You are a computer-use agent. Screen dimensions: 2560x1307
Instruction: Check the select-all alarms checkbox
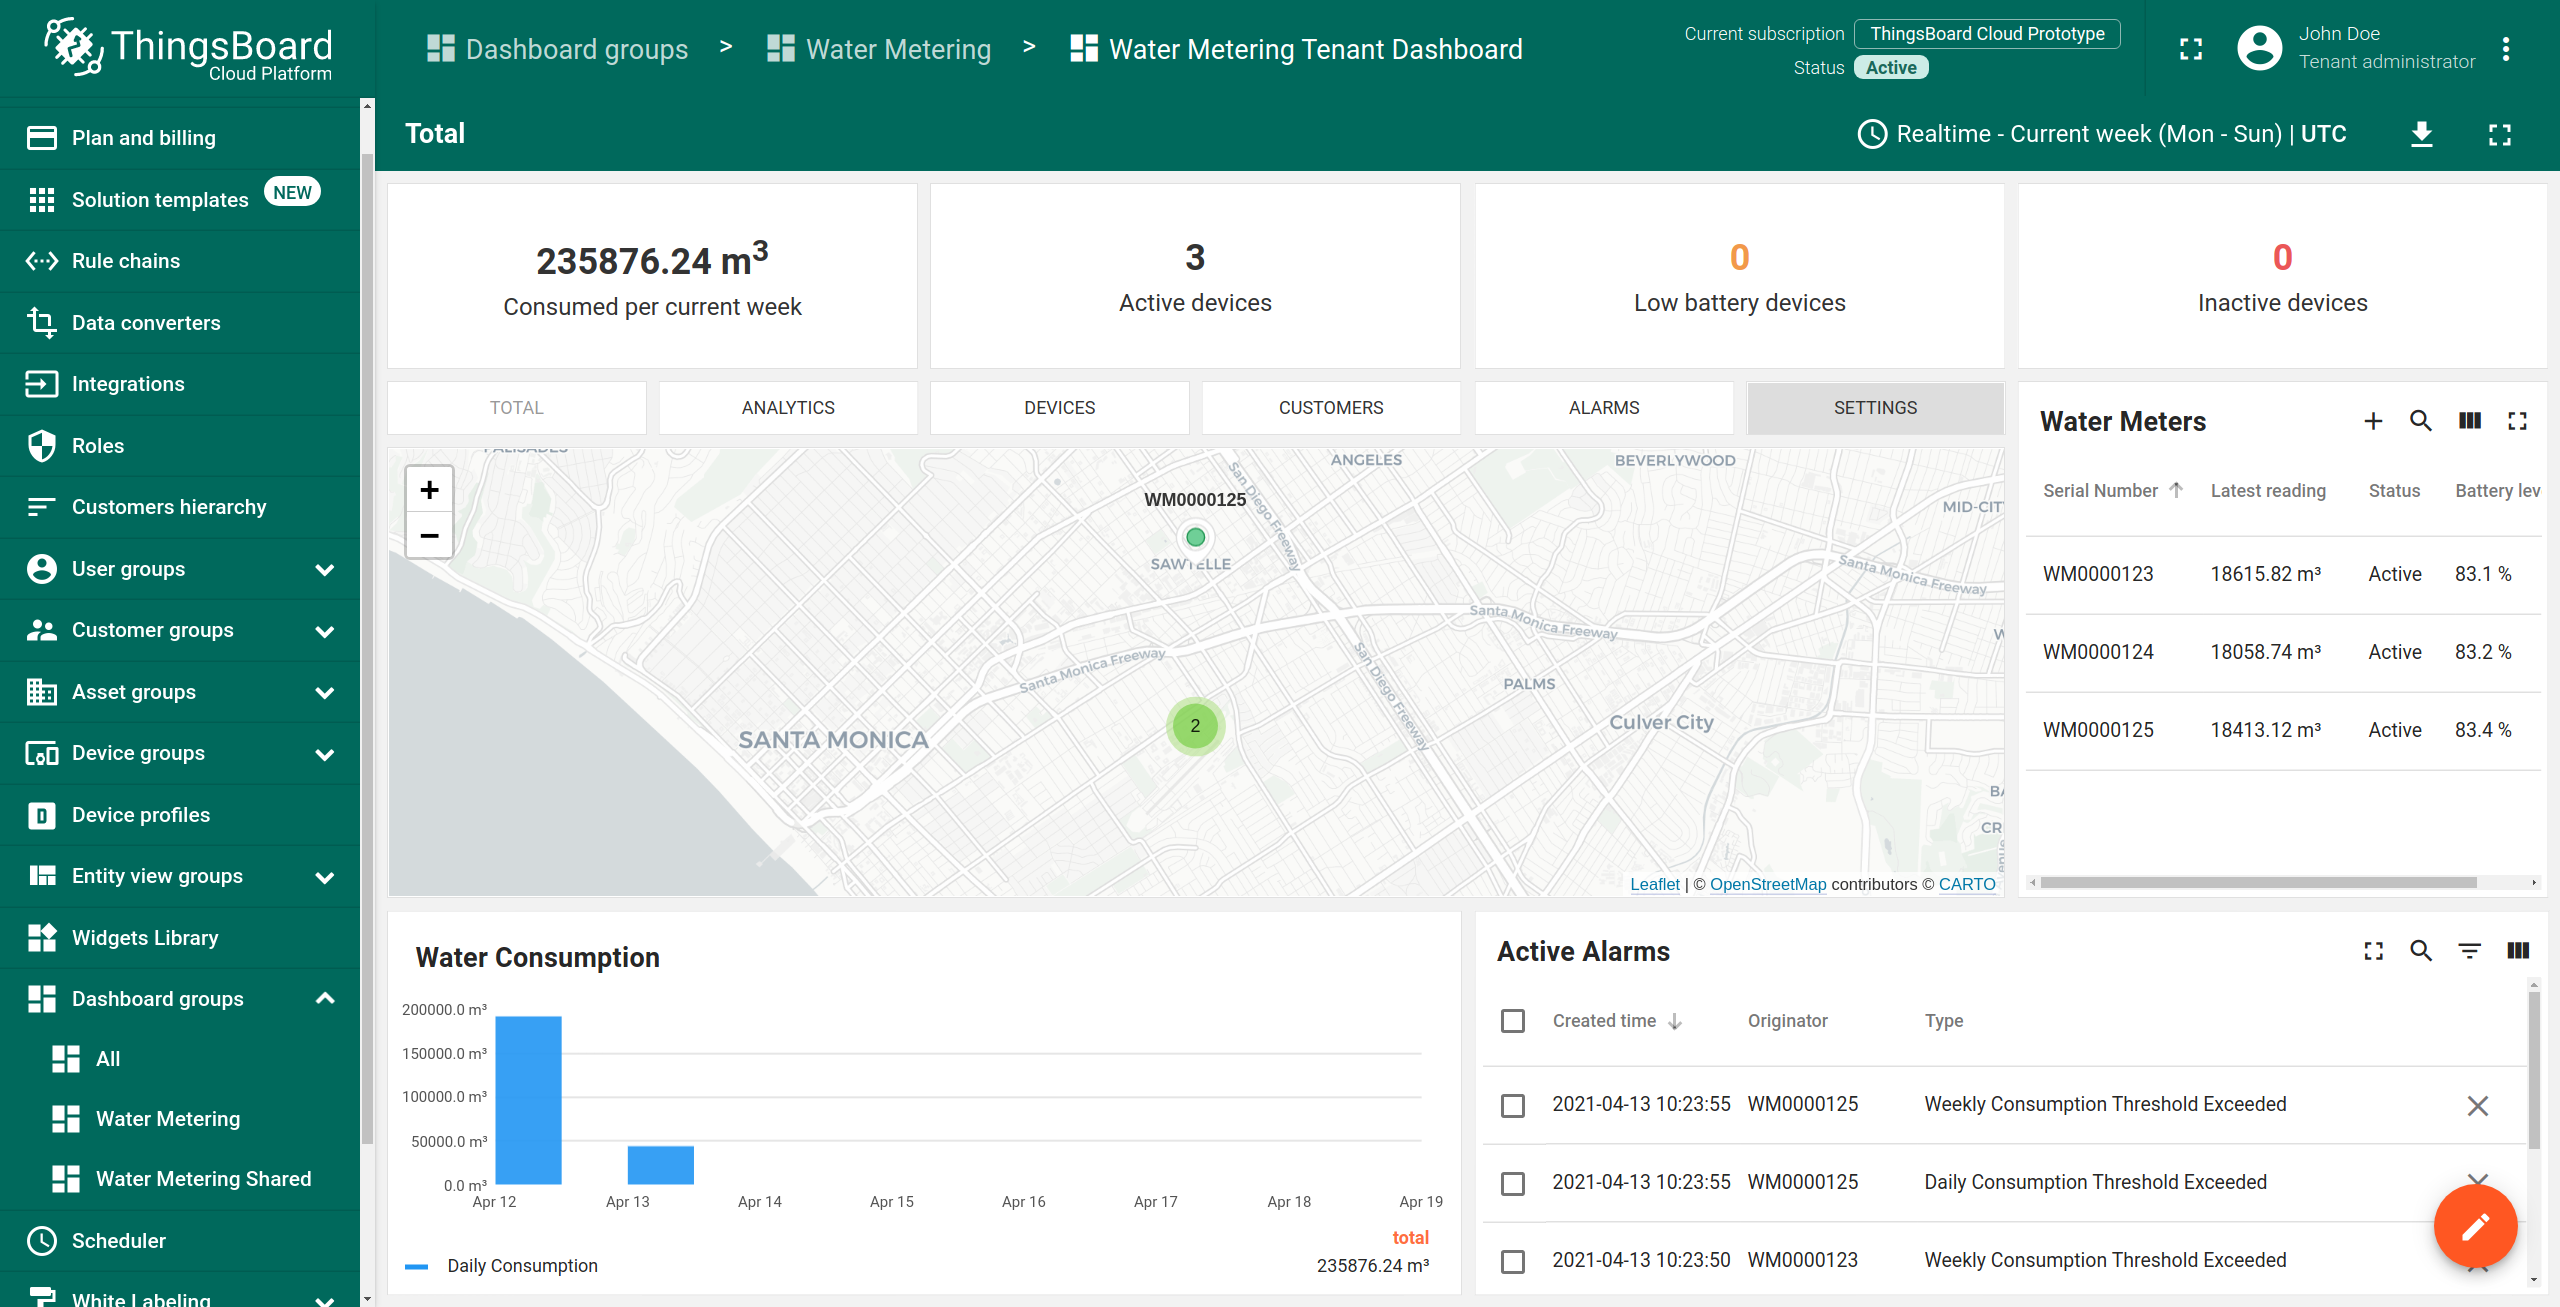point(1513,1021)
